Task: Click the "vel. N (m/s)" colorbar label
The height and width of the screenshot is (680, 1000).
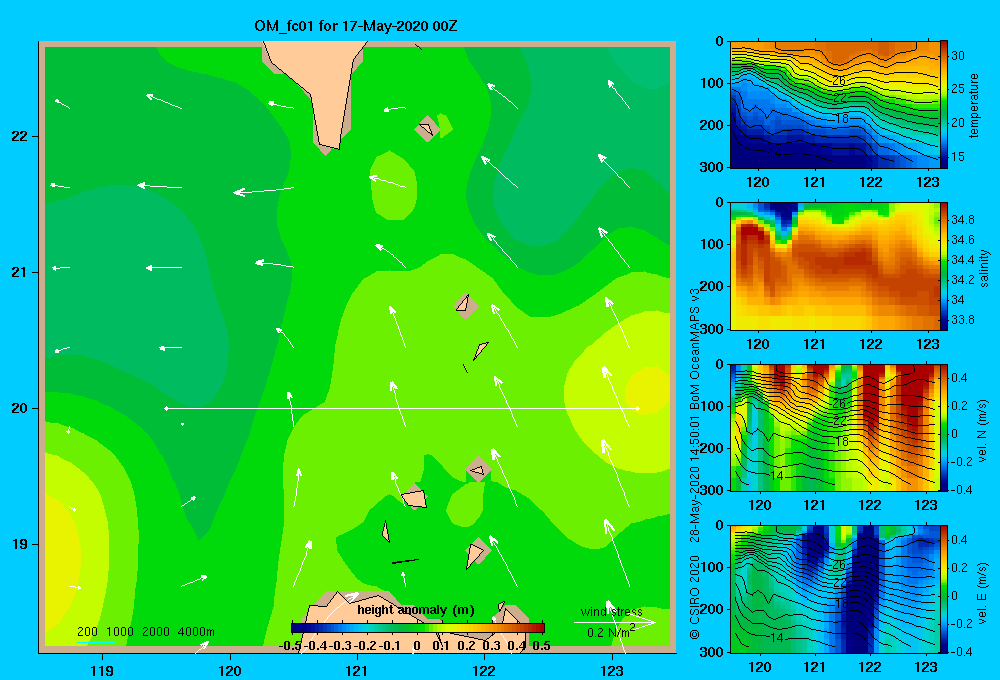Action: pyautogui.click(x=983, y=431)
